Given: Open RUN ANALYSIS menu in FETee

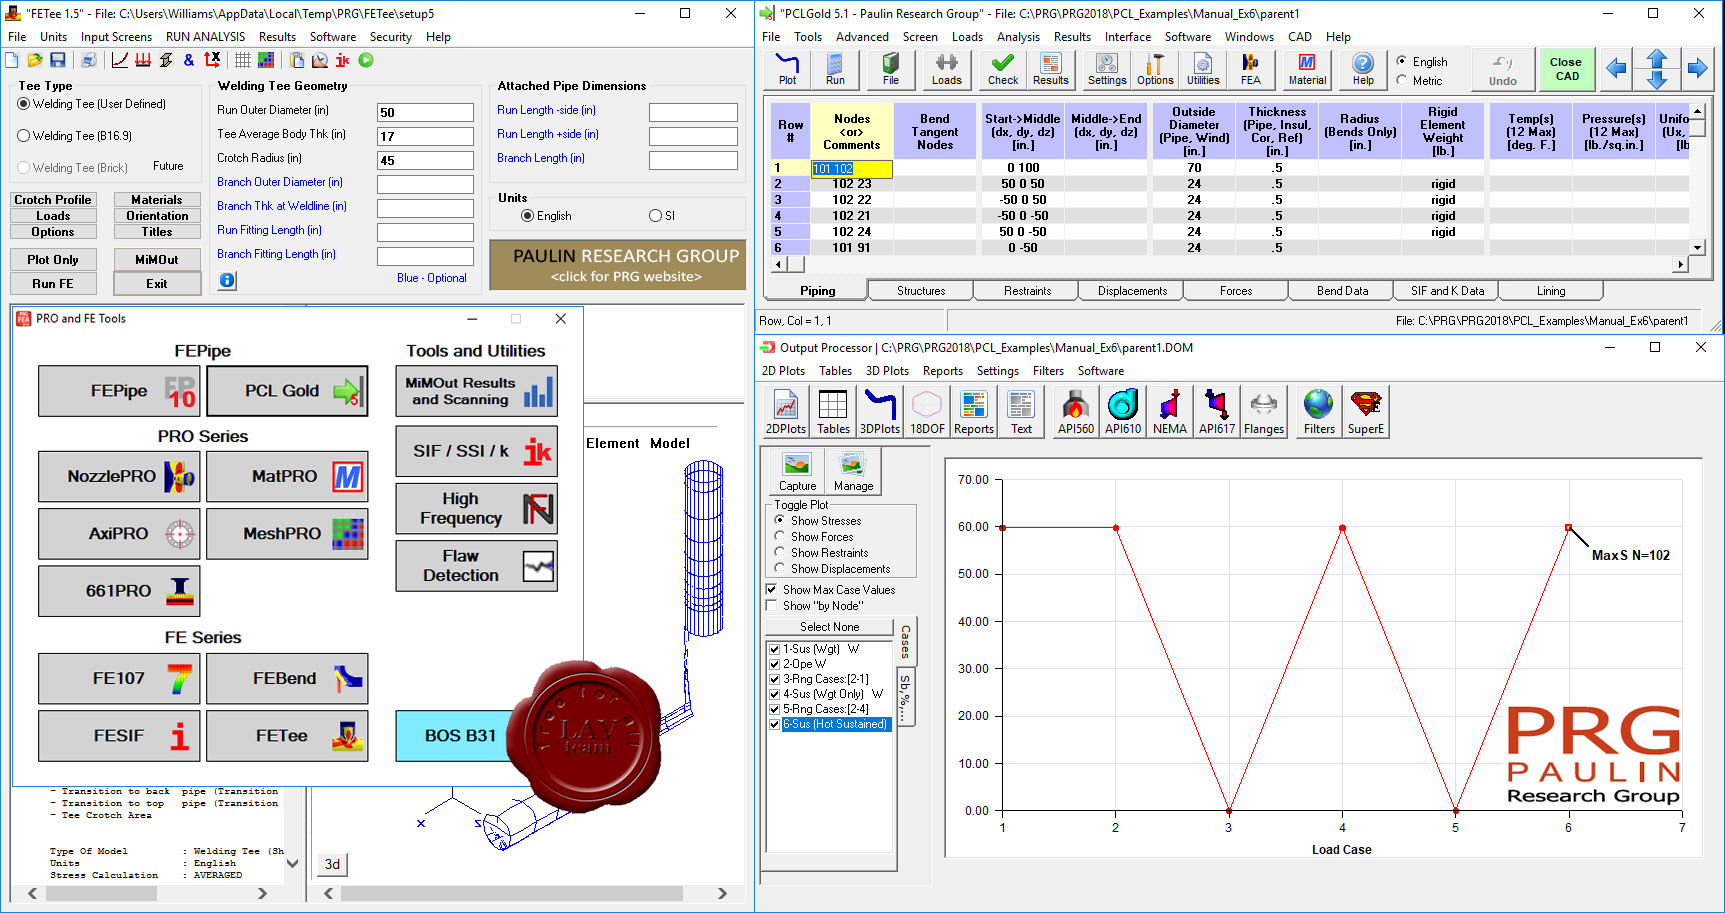Looking at the screenshot, I should (205, 37).
